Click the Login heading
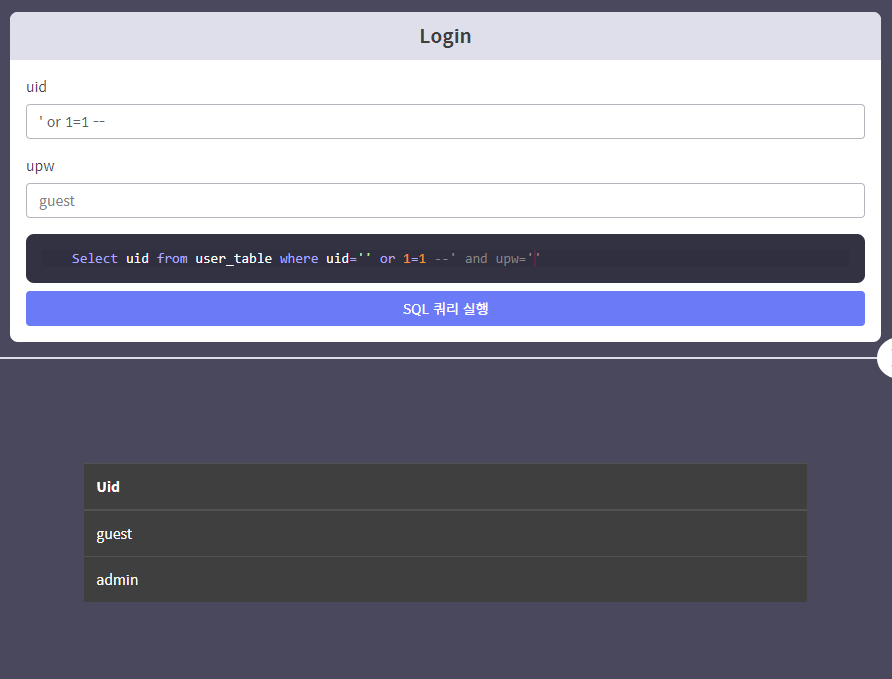 [445, 36]
